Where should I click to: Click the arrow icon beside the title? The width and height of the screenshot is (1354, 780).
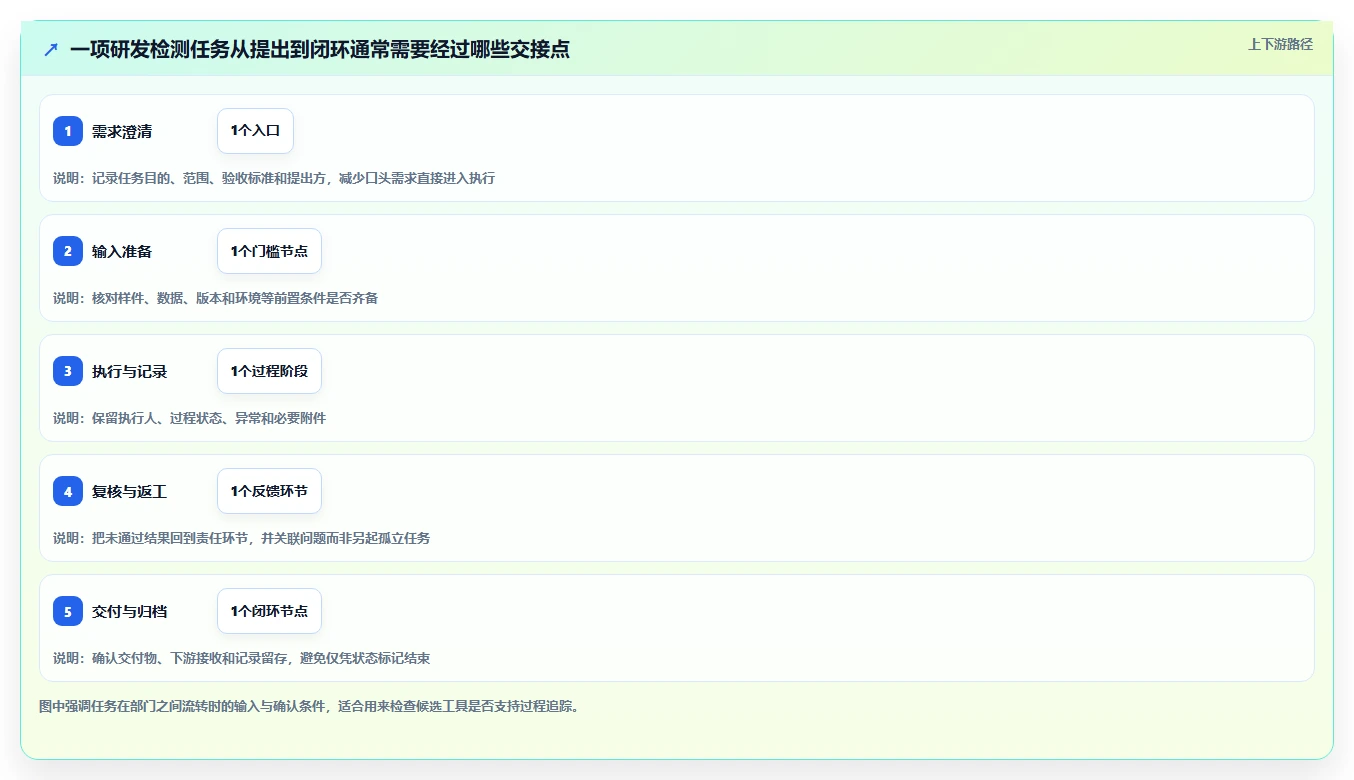pos(51,49)
